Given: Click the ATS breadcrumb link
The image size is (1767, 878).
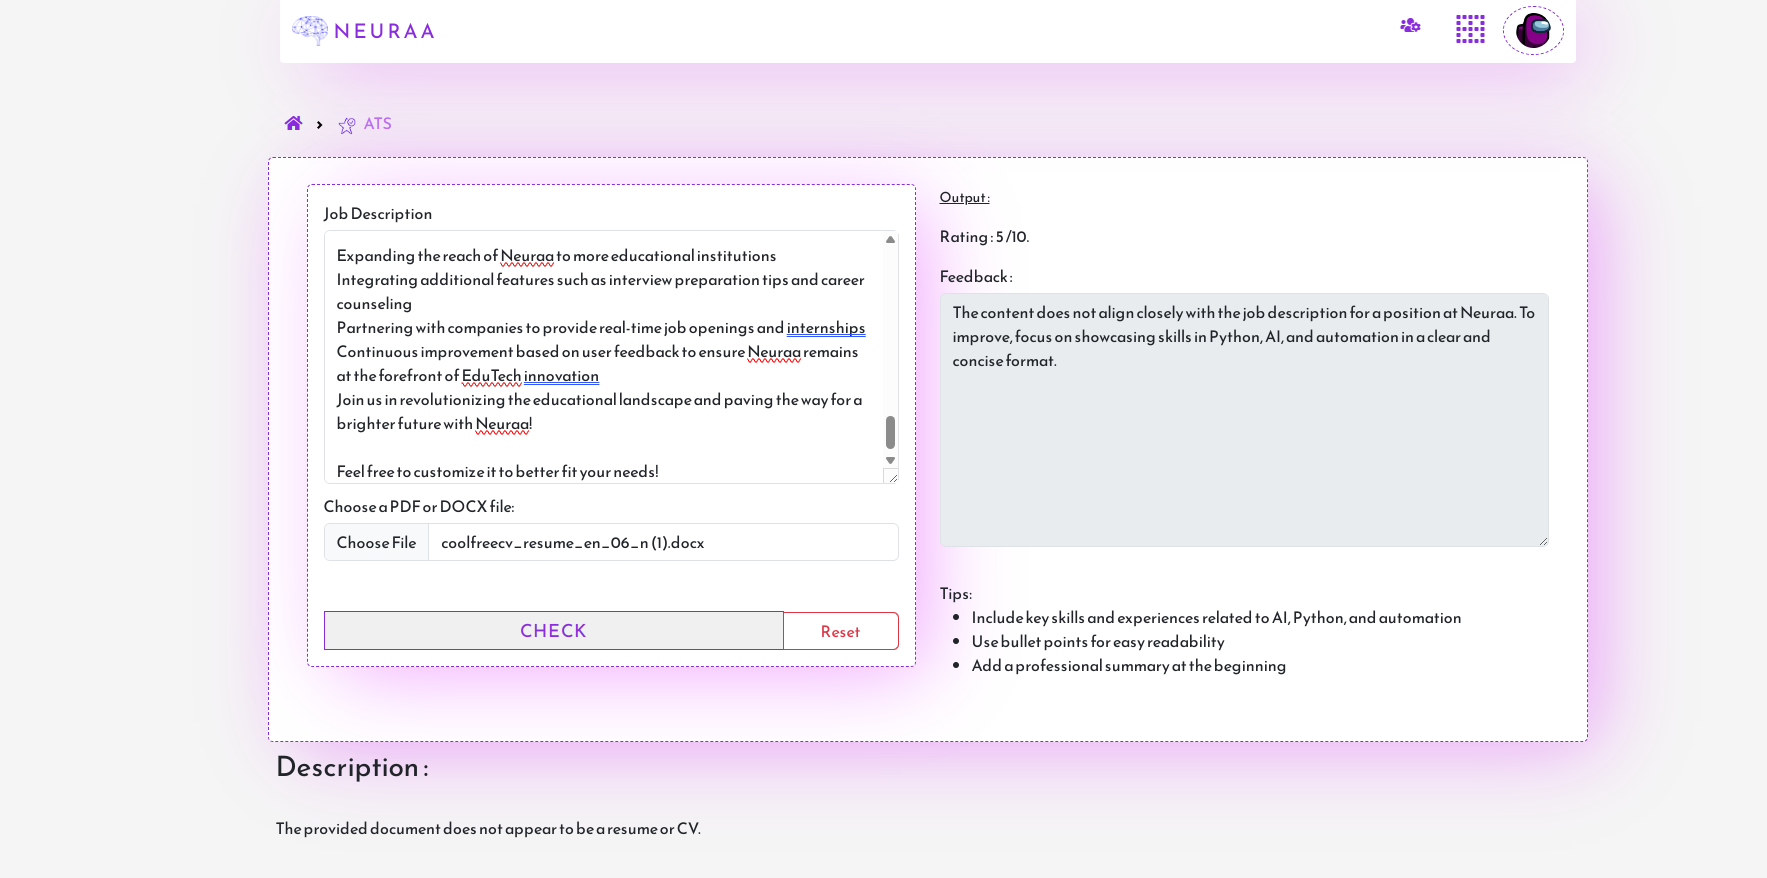Looking at the screenshot, I should [x=377, y=124].
